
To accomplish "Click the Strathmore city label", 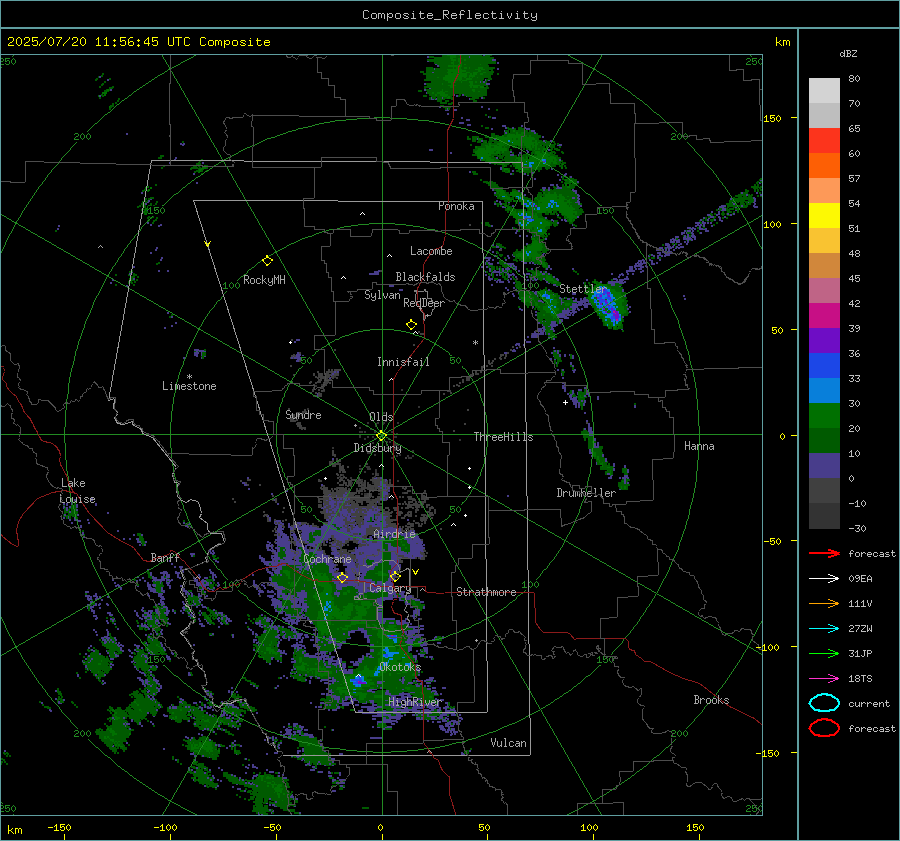I will (x=486, y=592).
